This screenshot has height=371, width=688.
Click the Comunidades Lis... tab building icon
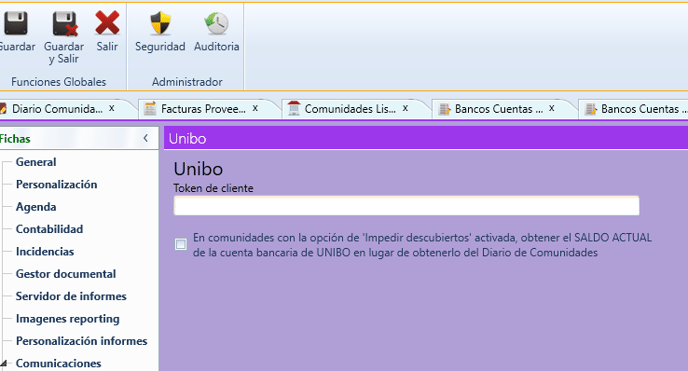coord(294,108)
